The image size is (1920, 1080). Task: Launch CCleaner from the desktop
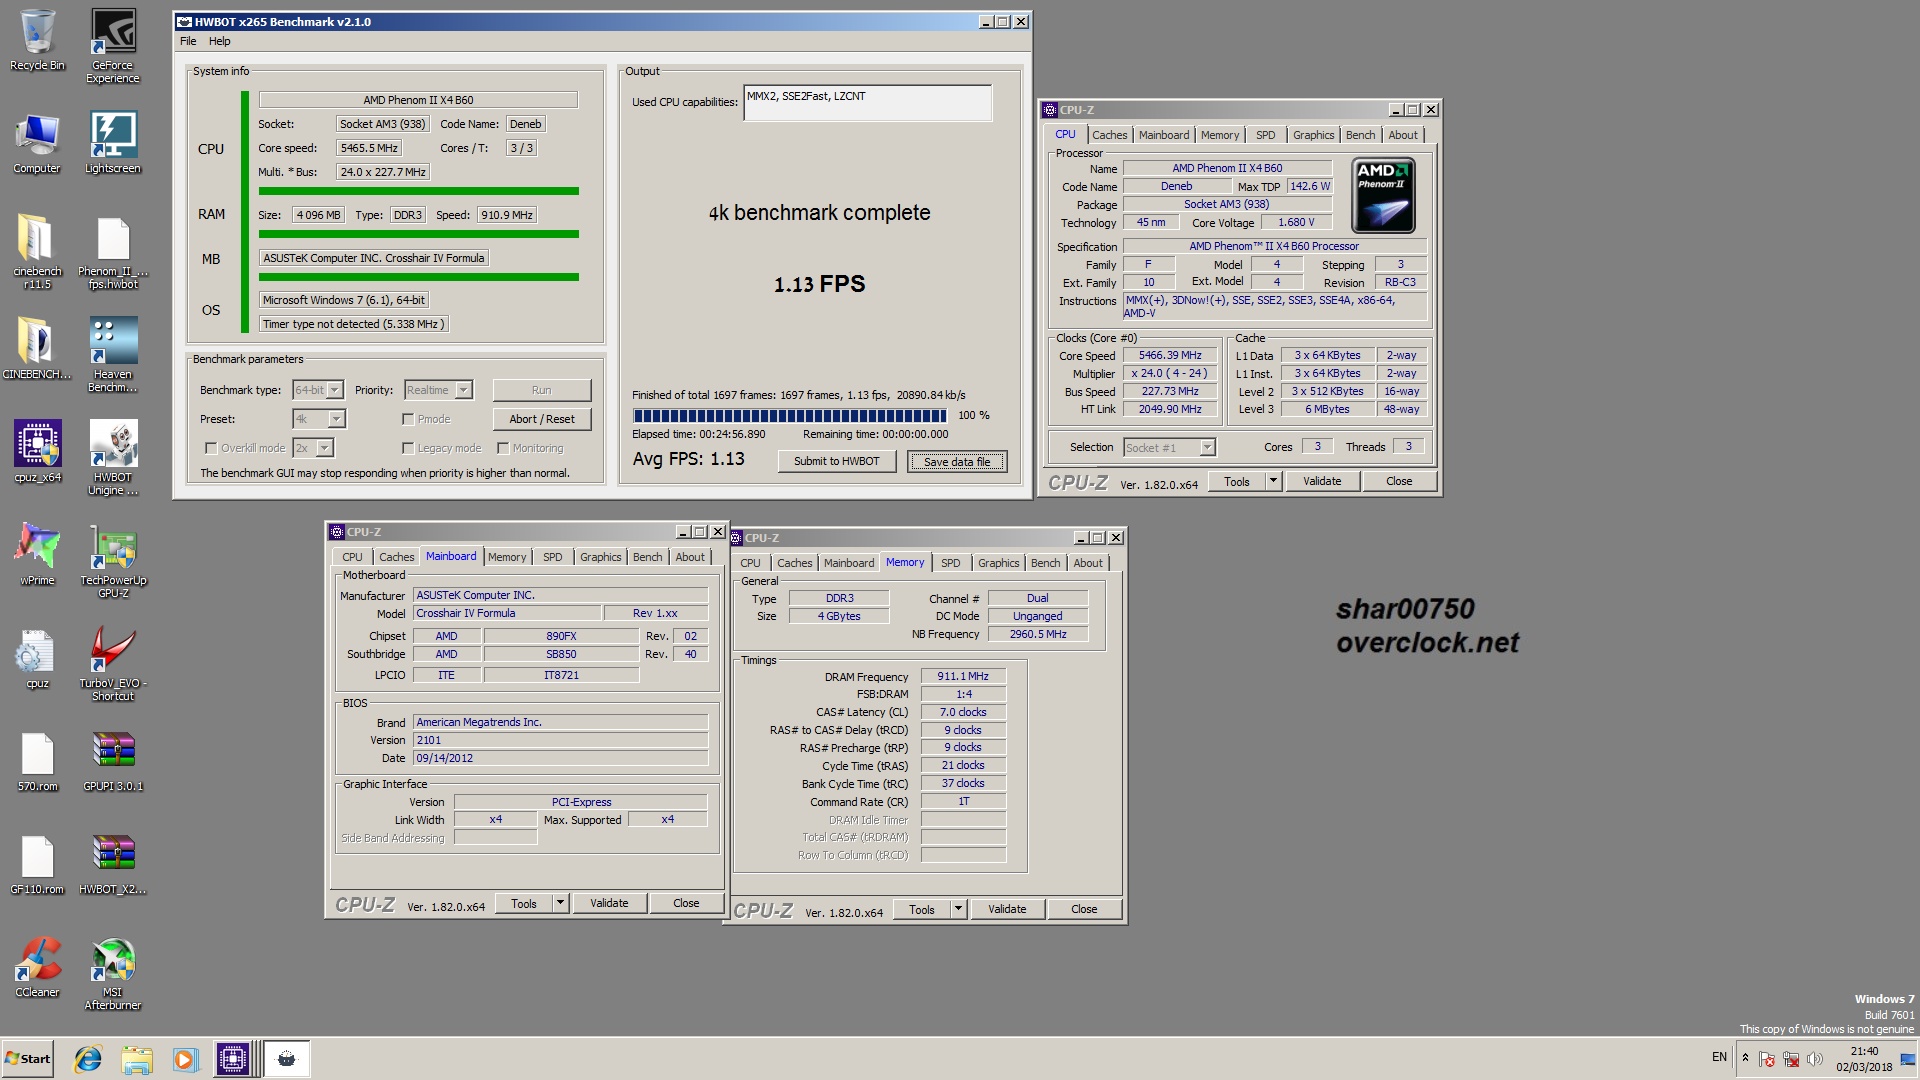37,967
